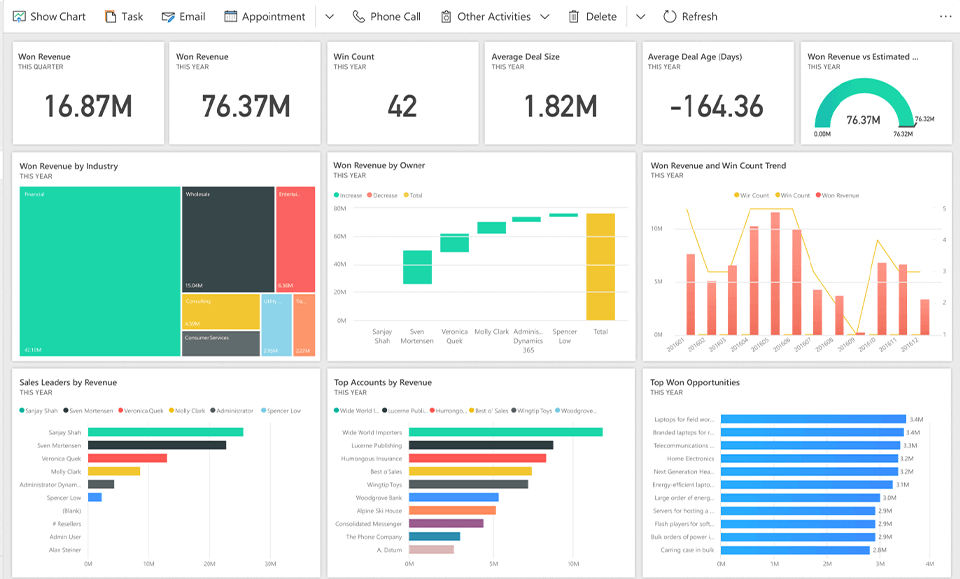
Task: Create a new Task from the toolbar
Action: coord(110,17)
